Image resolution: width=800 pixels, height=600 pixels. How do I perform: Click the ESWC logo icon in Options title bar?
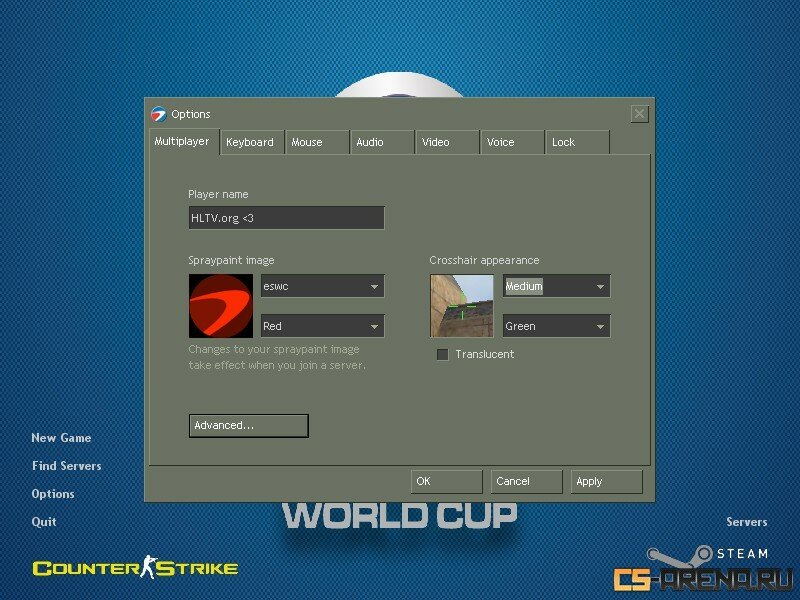click(x=158, y=114)
